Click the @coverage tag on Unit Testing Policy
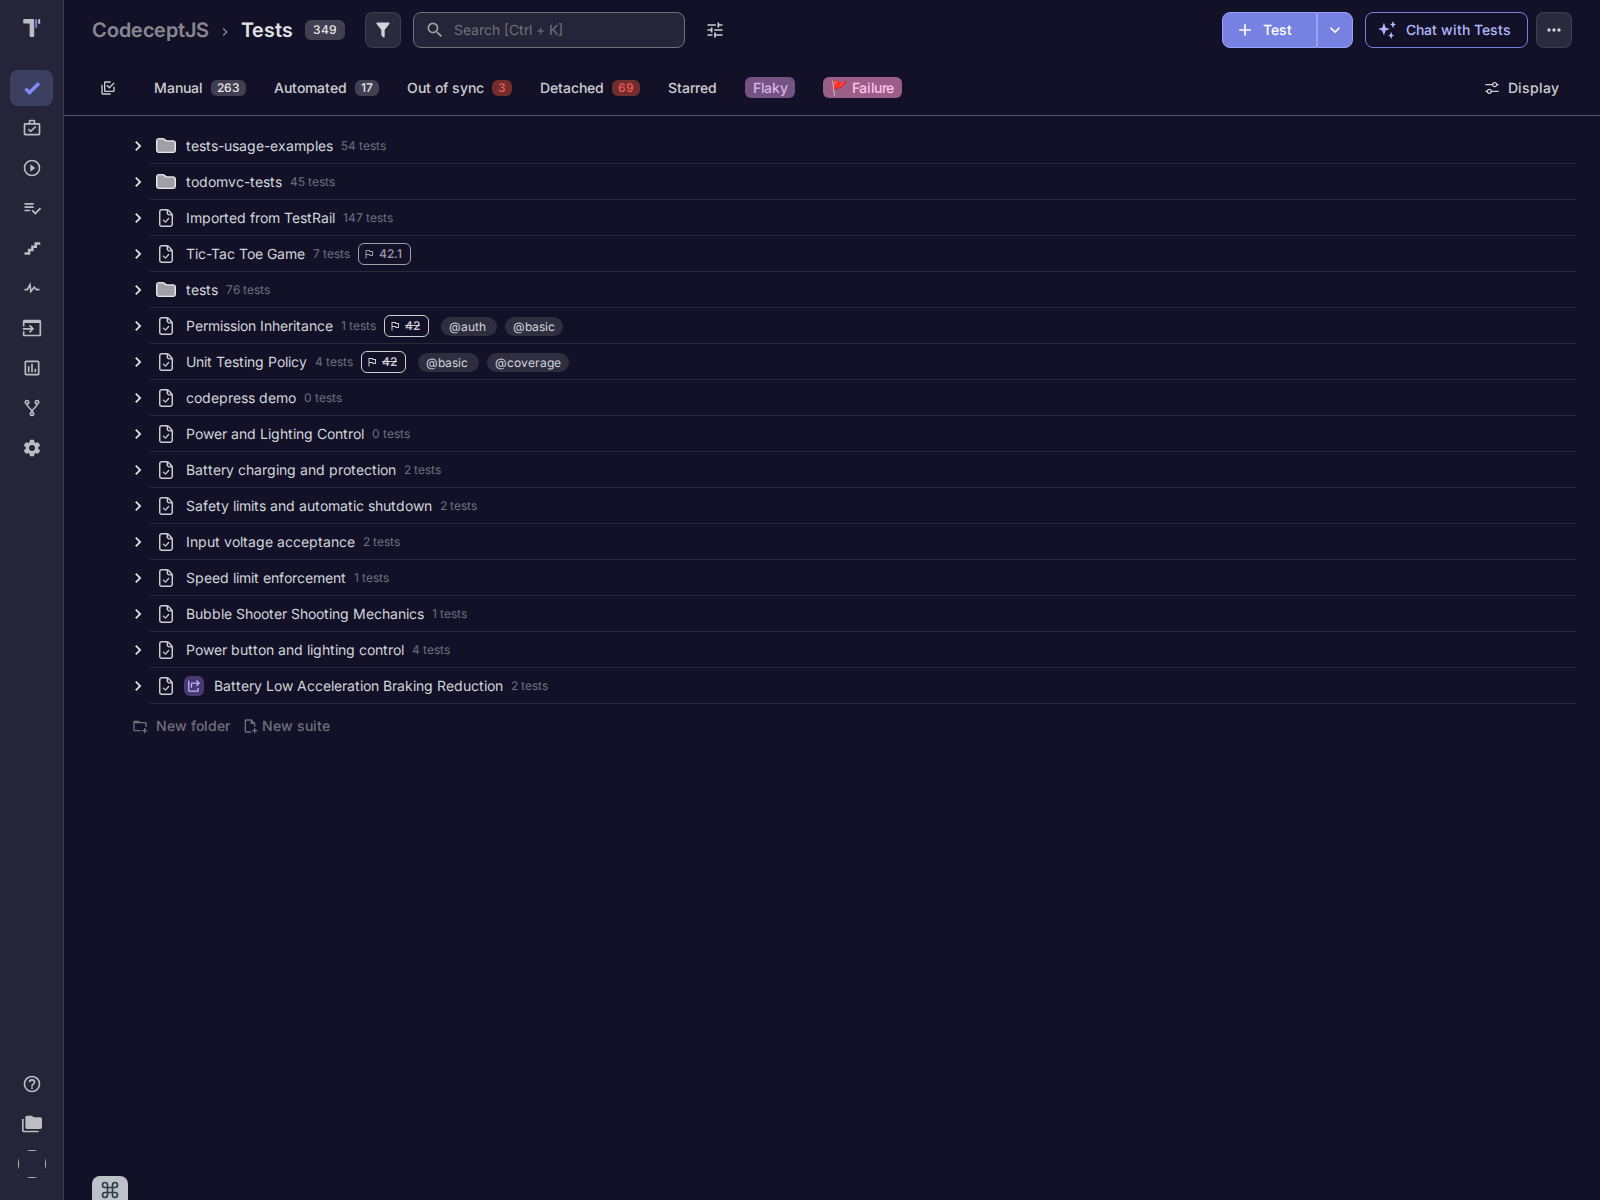The width and height of the screenshot is (1600, 1200). pyautogui.click(x=528, y=363)
